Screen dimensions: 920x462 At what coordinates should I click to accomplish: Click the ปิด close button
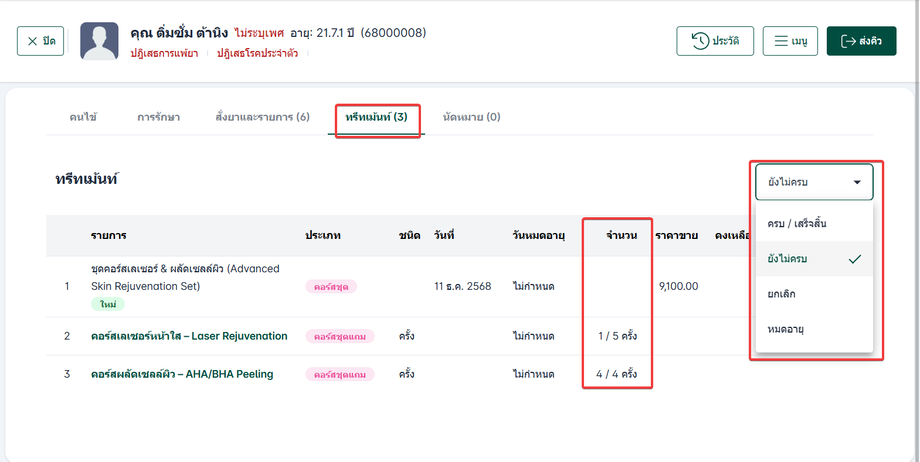tap(40, 41)
